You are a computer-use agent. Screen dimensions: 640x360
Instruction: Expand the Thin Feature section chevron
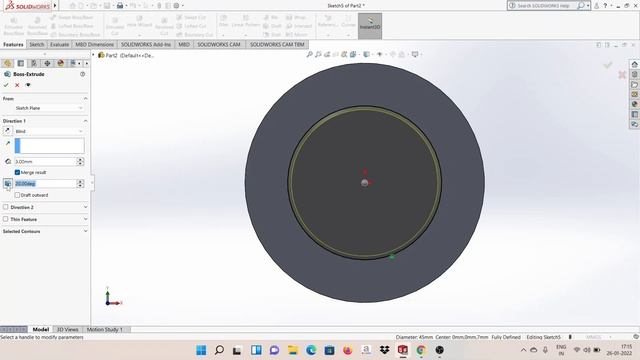85,219
